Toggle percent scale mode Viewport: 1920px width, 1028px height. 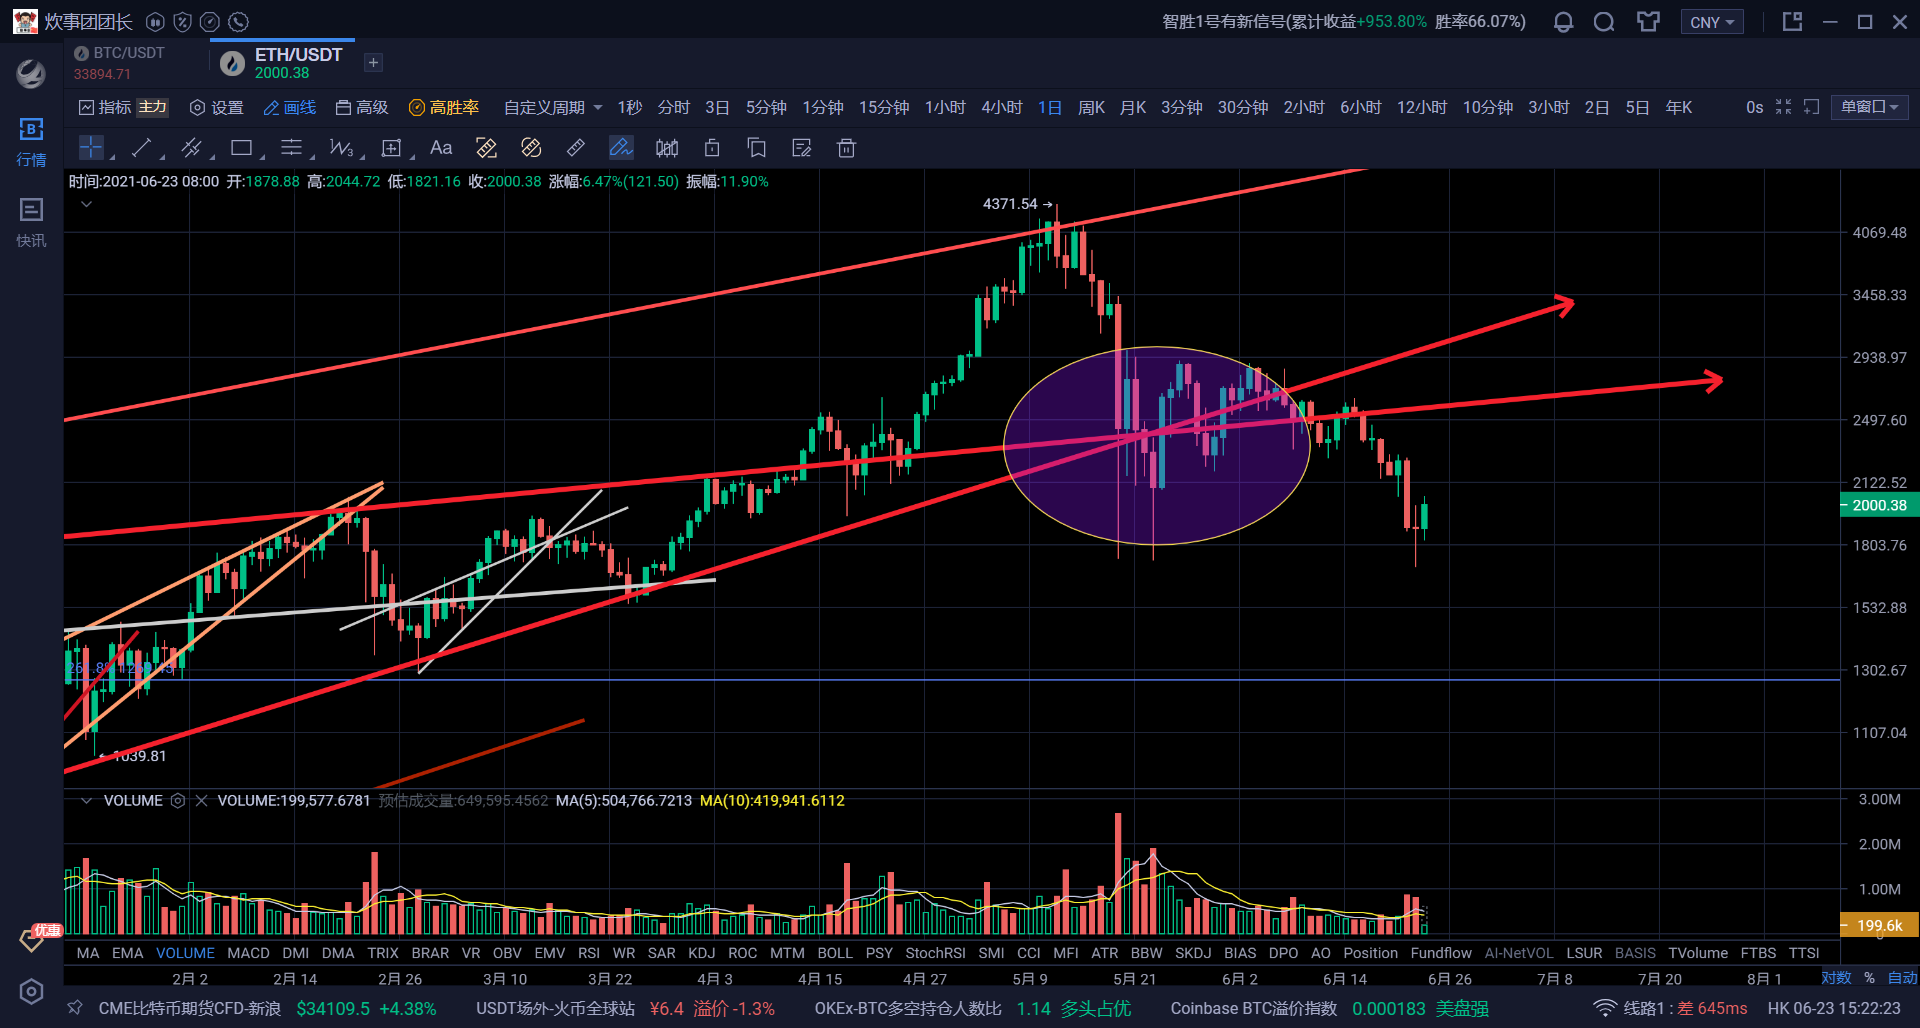tap(1869, 978)
